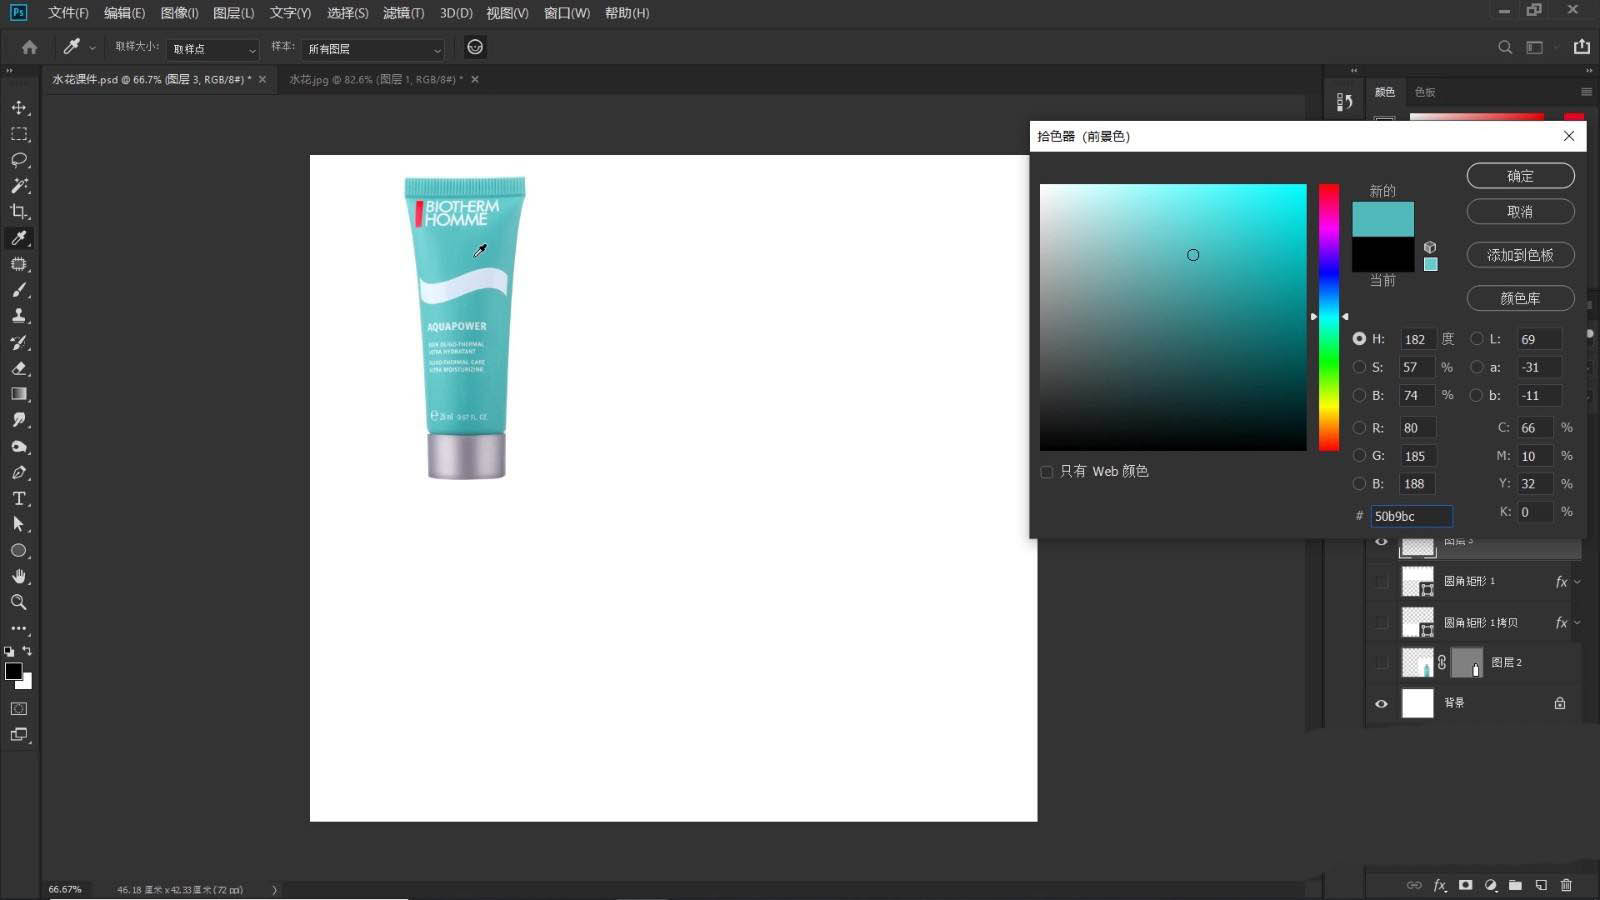Select the Gradient tool
This screenshot has height=900, width=1600.
click(x=19, y=394)
